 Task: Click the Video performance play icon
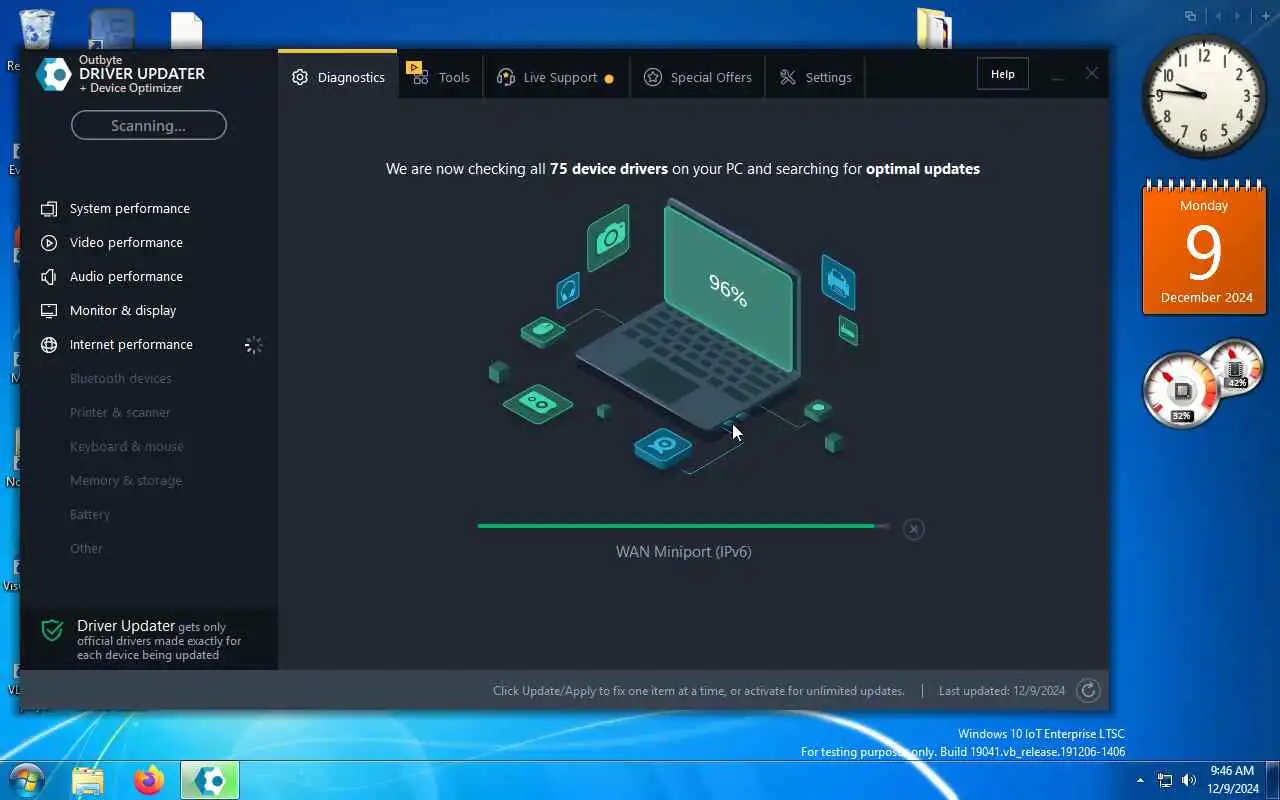(x=49, y=243)
